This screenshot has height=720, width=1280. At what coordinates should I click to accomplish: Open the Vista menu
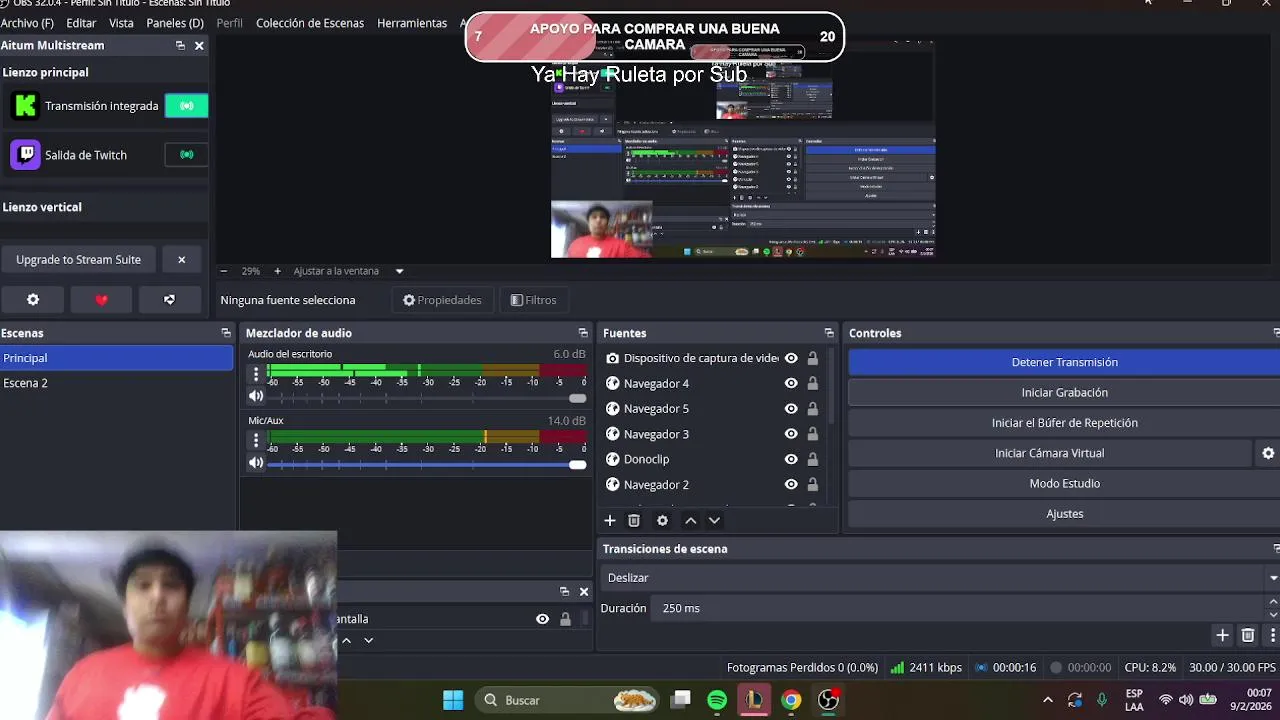pos(121,23)
